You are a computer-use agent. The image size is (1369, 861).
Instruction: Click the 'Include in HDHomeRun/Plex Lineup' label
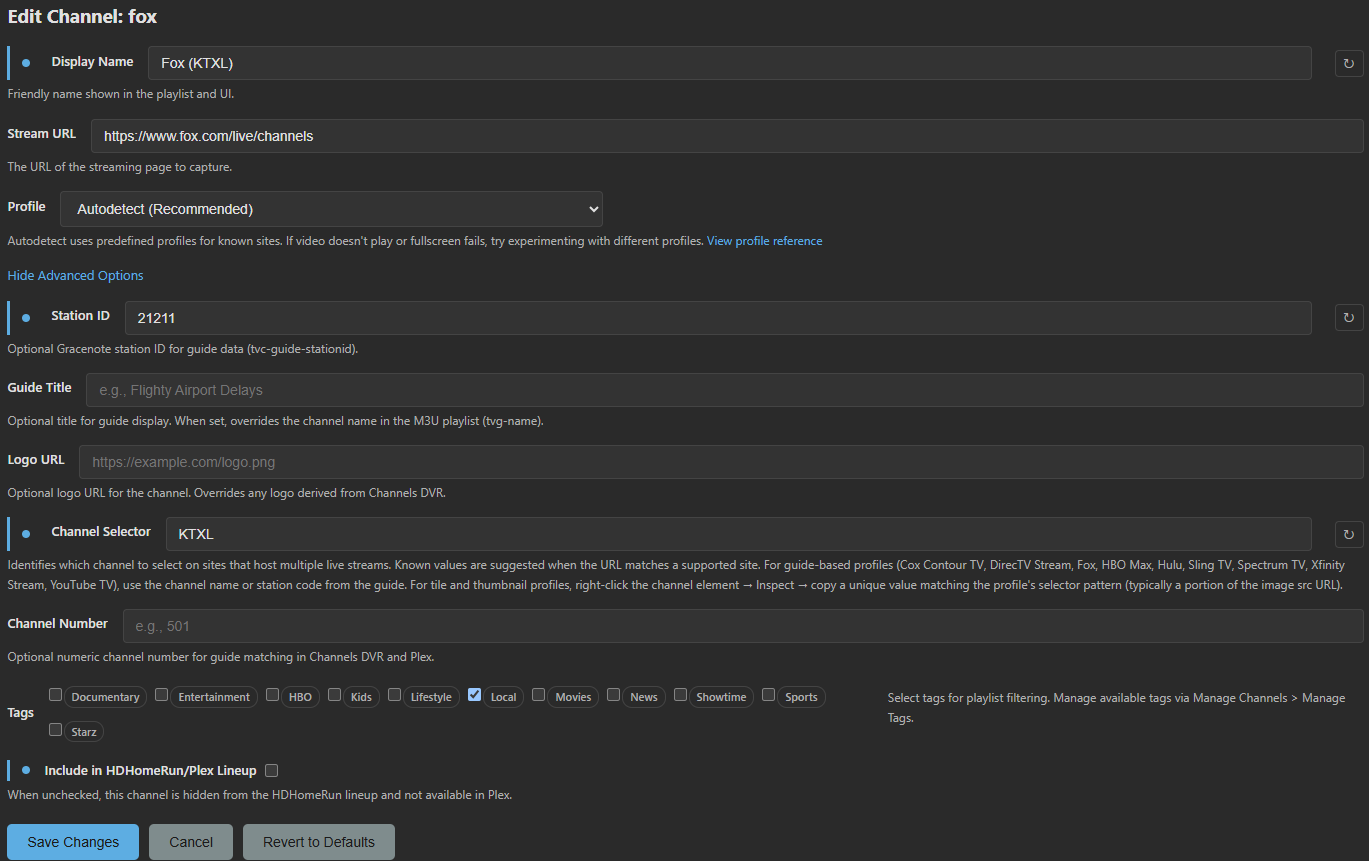coord(150,771)
